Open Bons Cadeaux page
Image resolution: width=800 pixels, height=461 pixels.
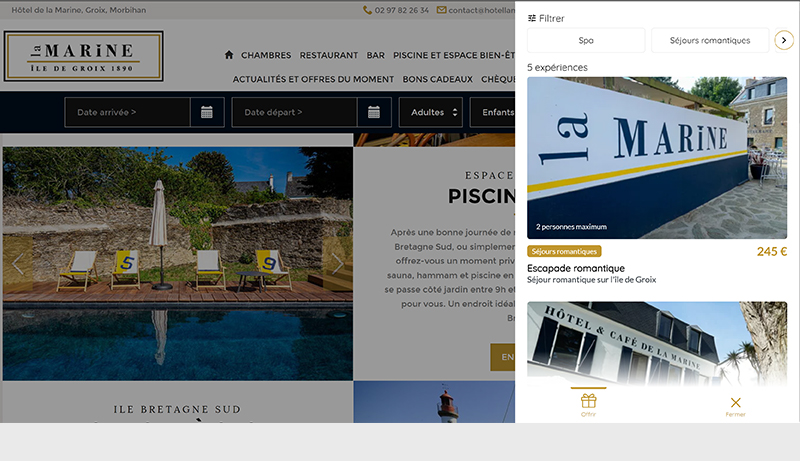tap(438, 79)
